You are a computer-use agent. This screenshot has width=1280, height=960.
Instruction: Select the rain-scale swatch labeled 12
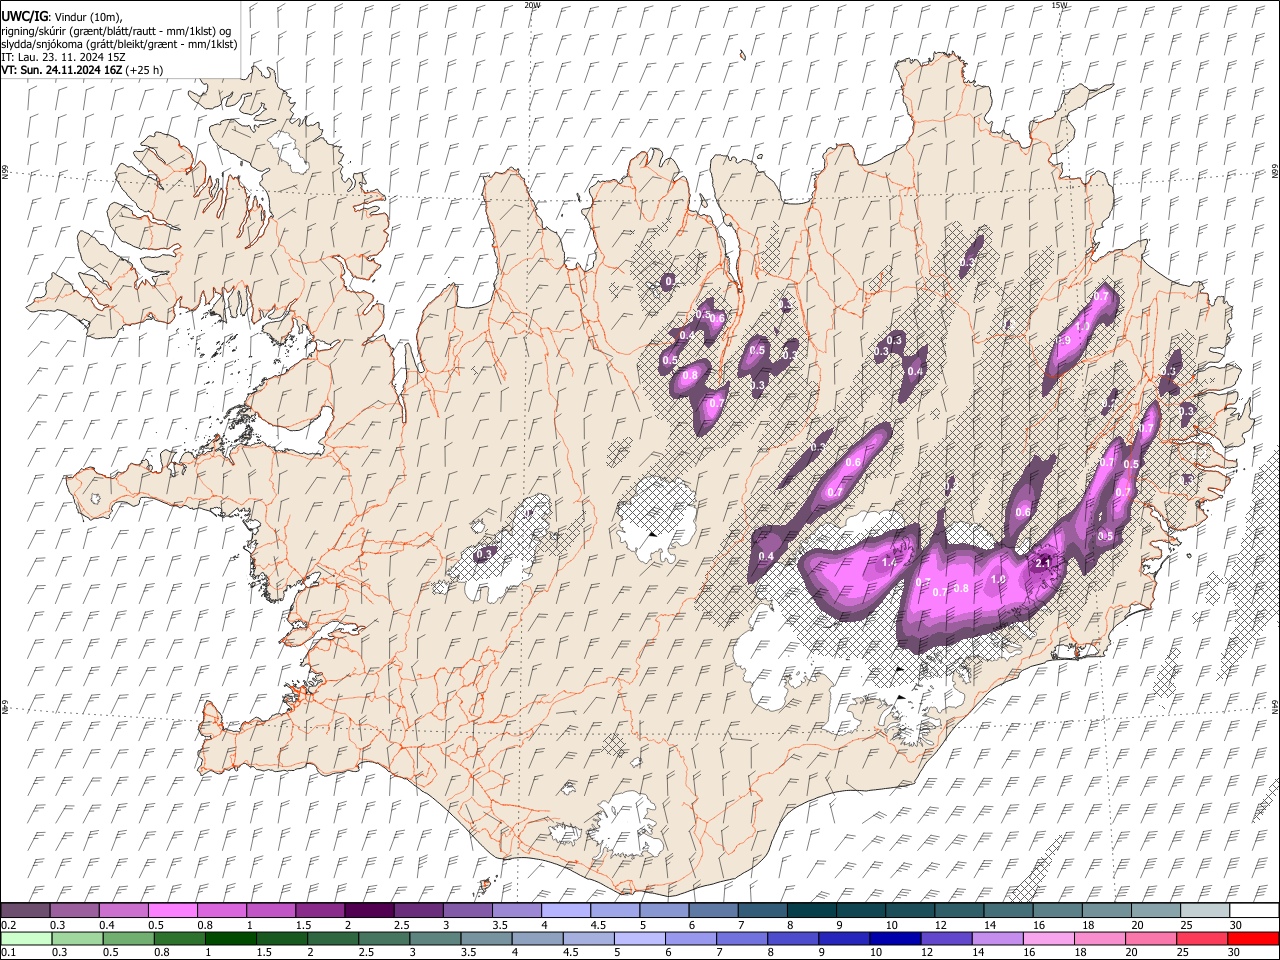tap(947, 938)
